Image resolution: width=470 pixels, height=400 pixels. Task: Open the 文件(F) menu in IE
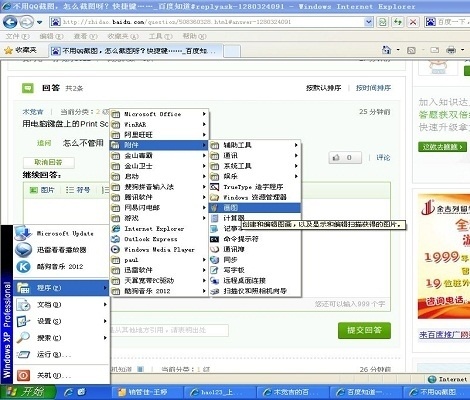pos(17,36)
